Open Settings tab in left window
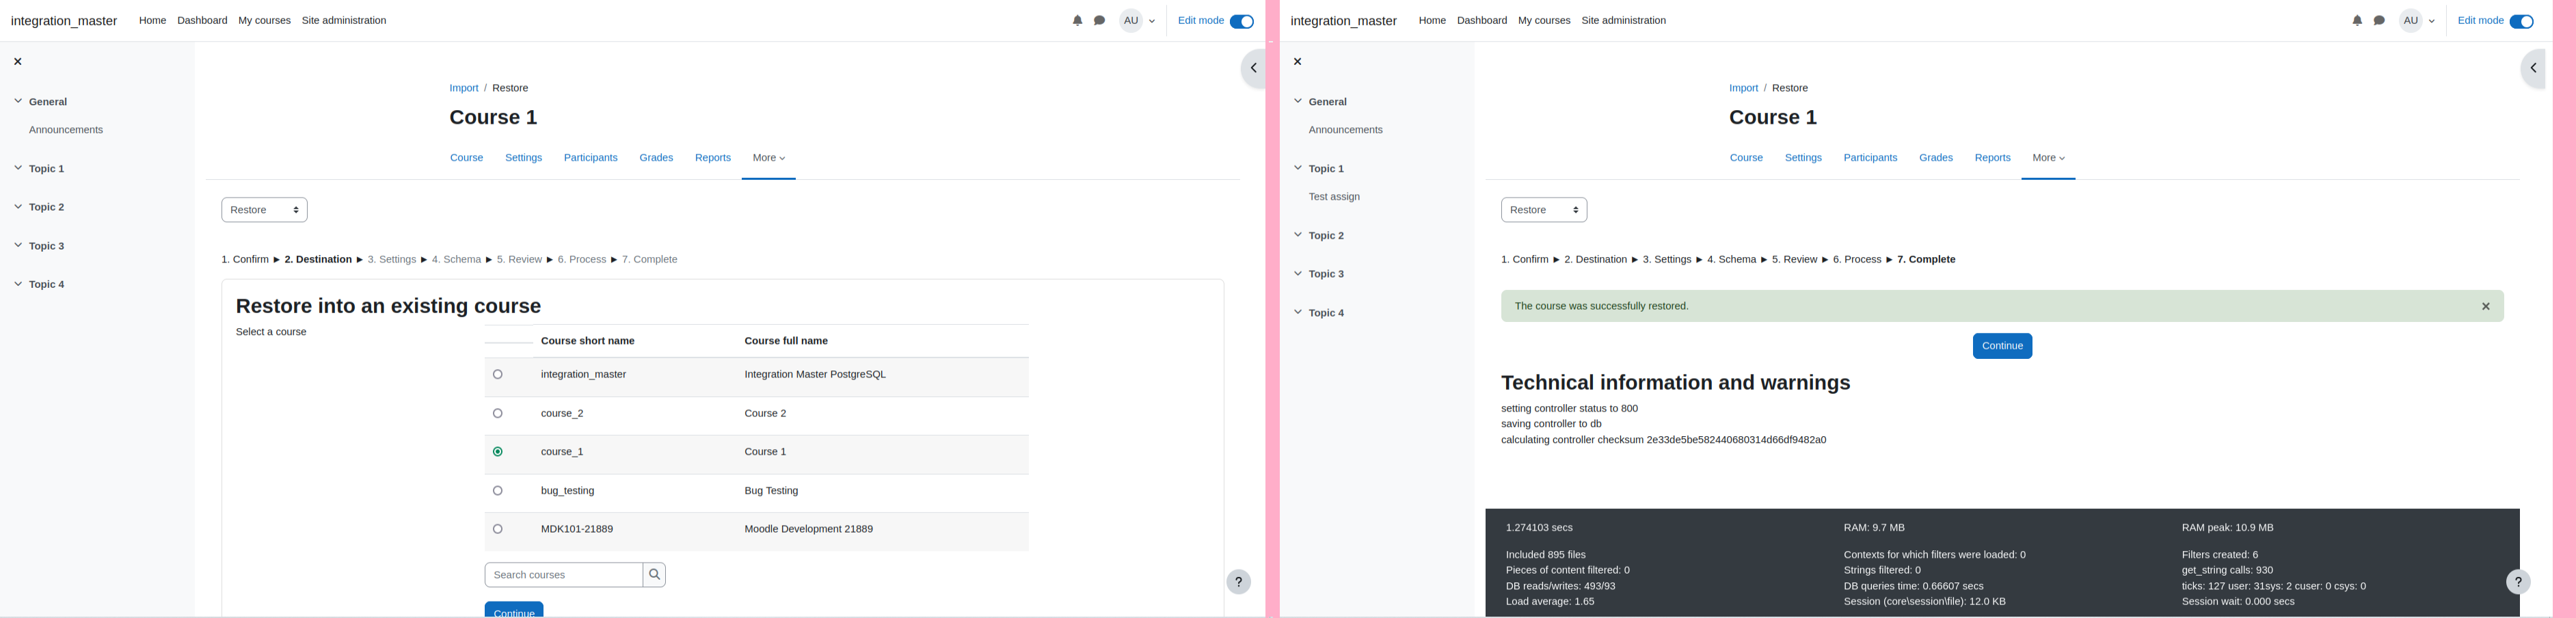The height and width of the screenshot is (618, 2576). (523, 158)
